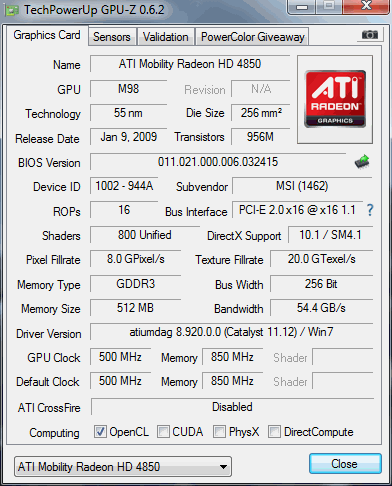Click the Memory Size field 512 MB

pos(136,308)
